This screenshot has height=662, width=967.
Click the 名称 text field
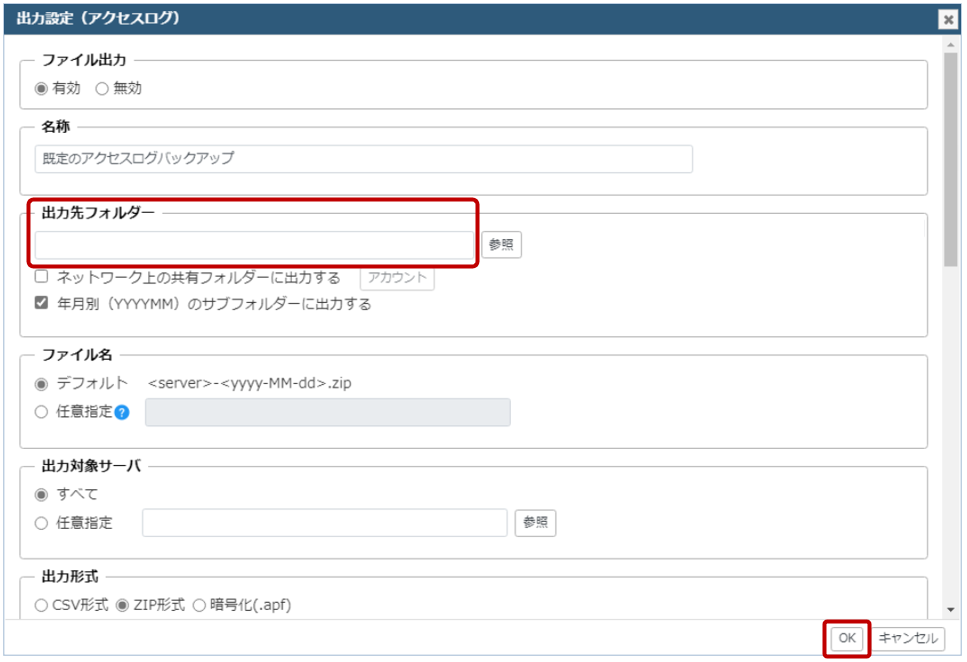click(x=363, y=159)
